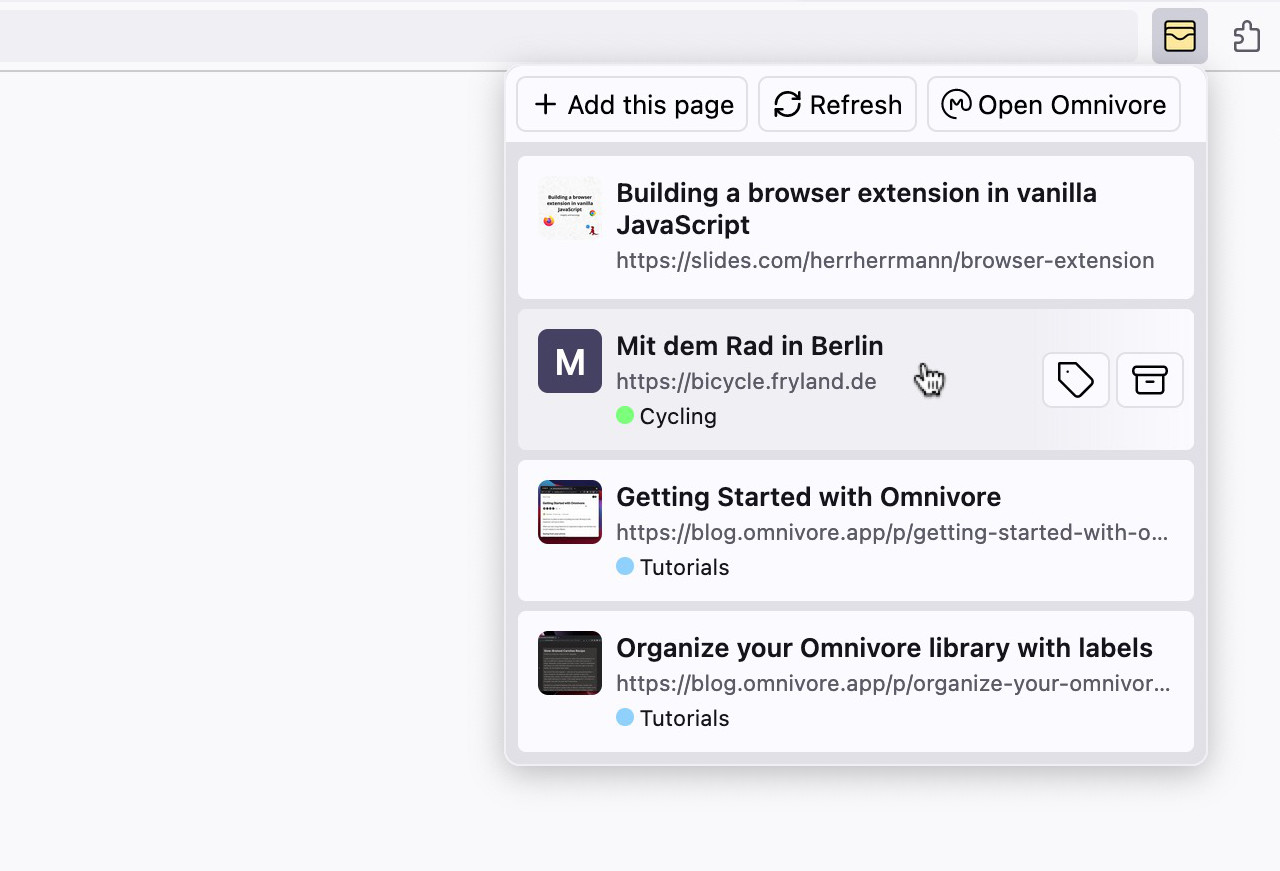Click the label tag icon on the Berlin article
1280x871 pixels.
pyautogui.click(x=1076, y=380)
